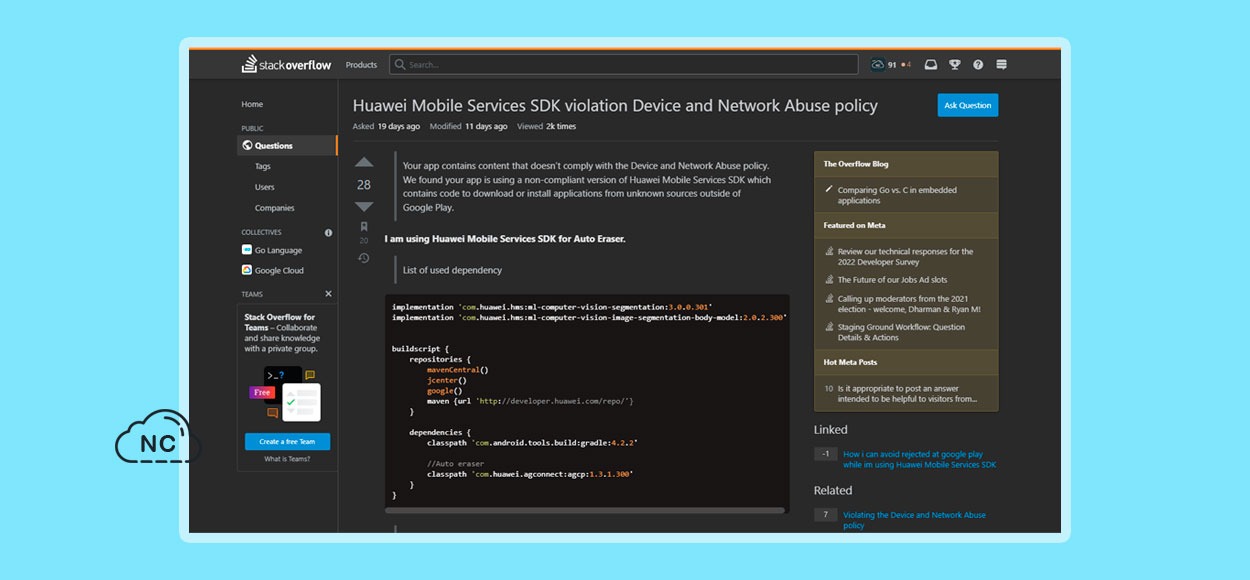Open the Go Language collective
The image size is (1250, 580).
click(278, 250)
